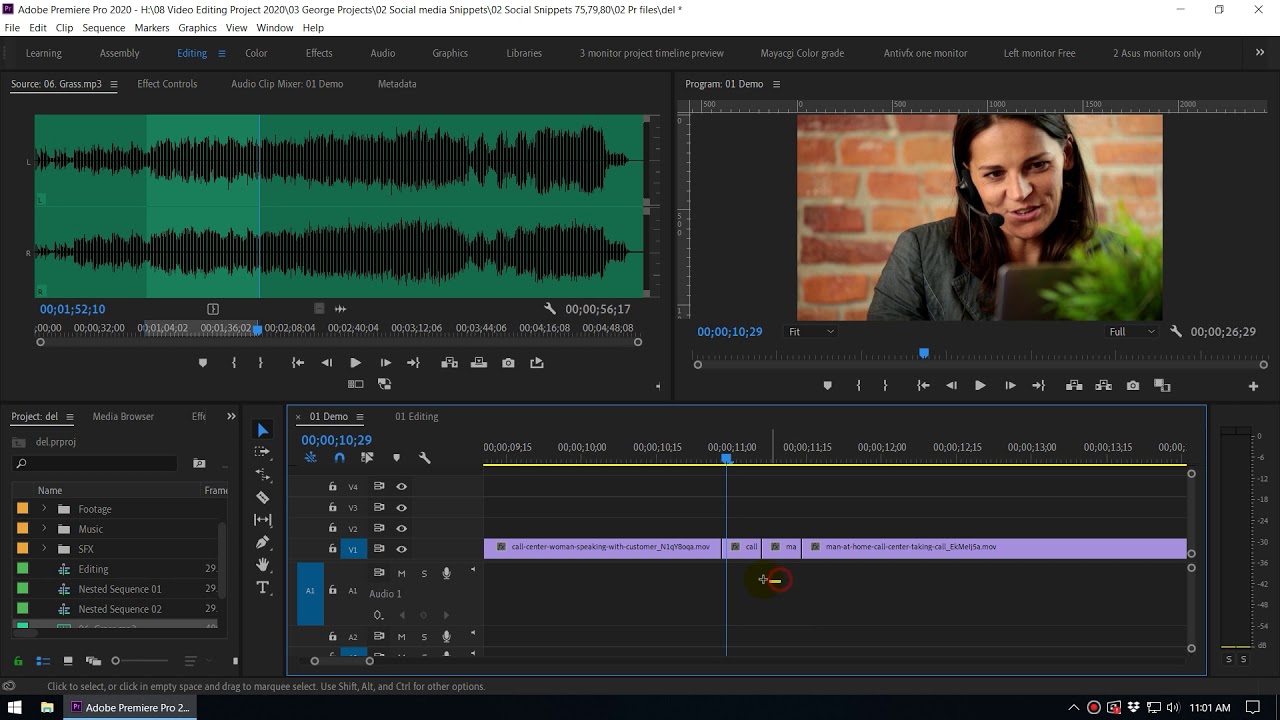The image size is (1280, 720).
Task: Switch to Project panel list view
Action: (x=43, y=661)
